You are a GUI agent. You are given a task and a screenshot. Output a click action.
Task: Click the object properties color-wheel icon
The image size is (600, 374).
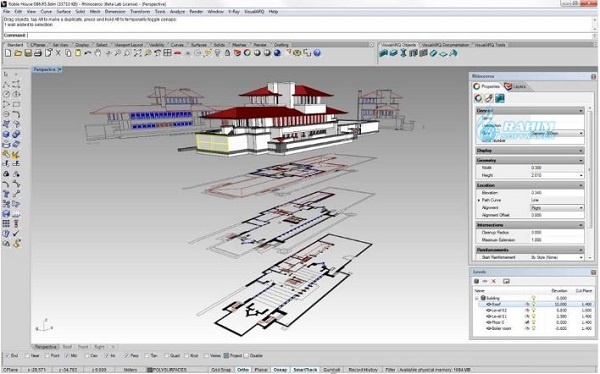click(x=478, y=98)
